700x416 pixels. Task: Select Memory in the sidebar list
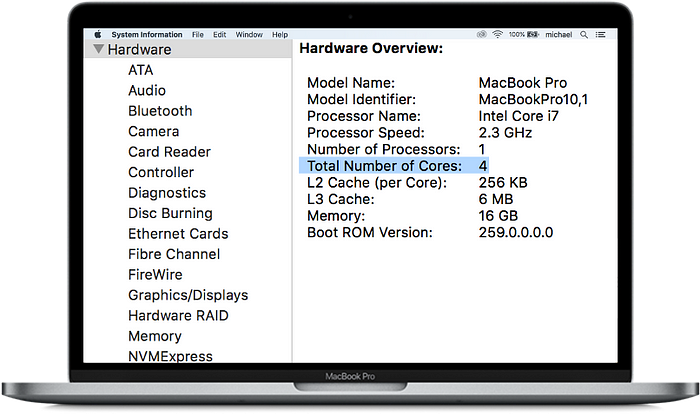155,337
